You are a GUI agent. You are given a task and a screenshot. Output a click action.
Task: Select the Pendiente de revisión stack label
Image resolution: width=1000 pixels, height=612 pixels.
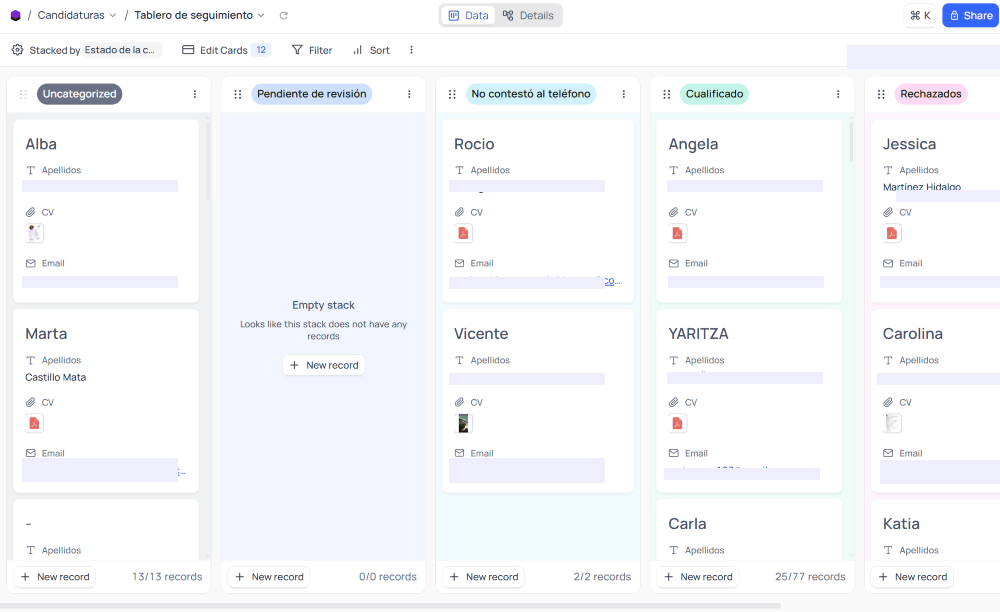tap(312, 94)
